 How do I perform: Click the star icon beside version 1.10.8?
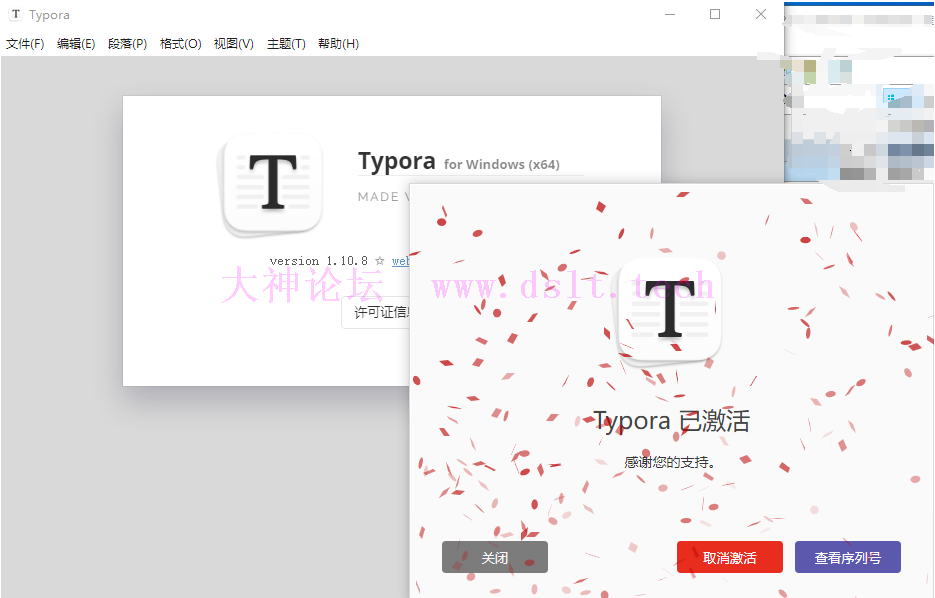click(x=380, y=261)
